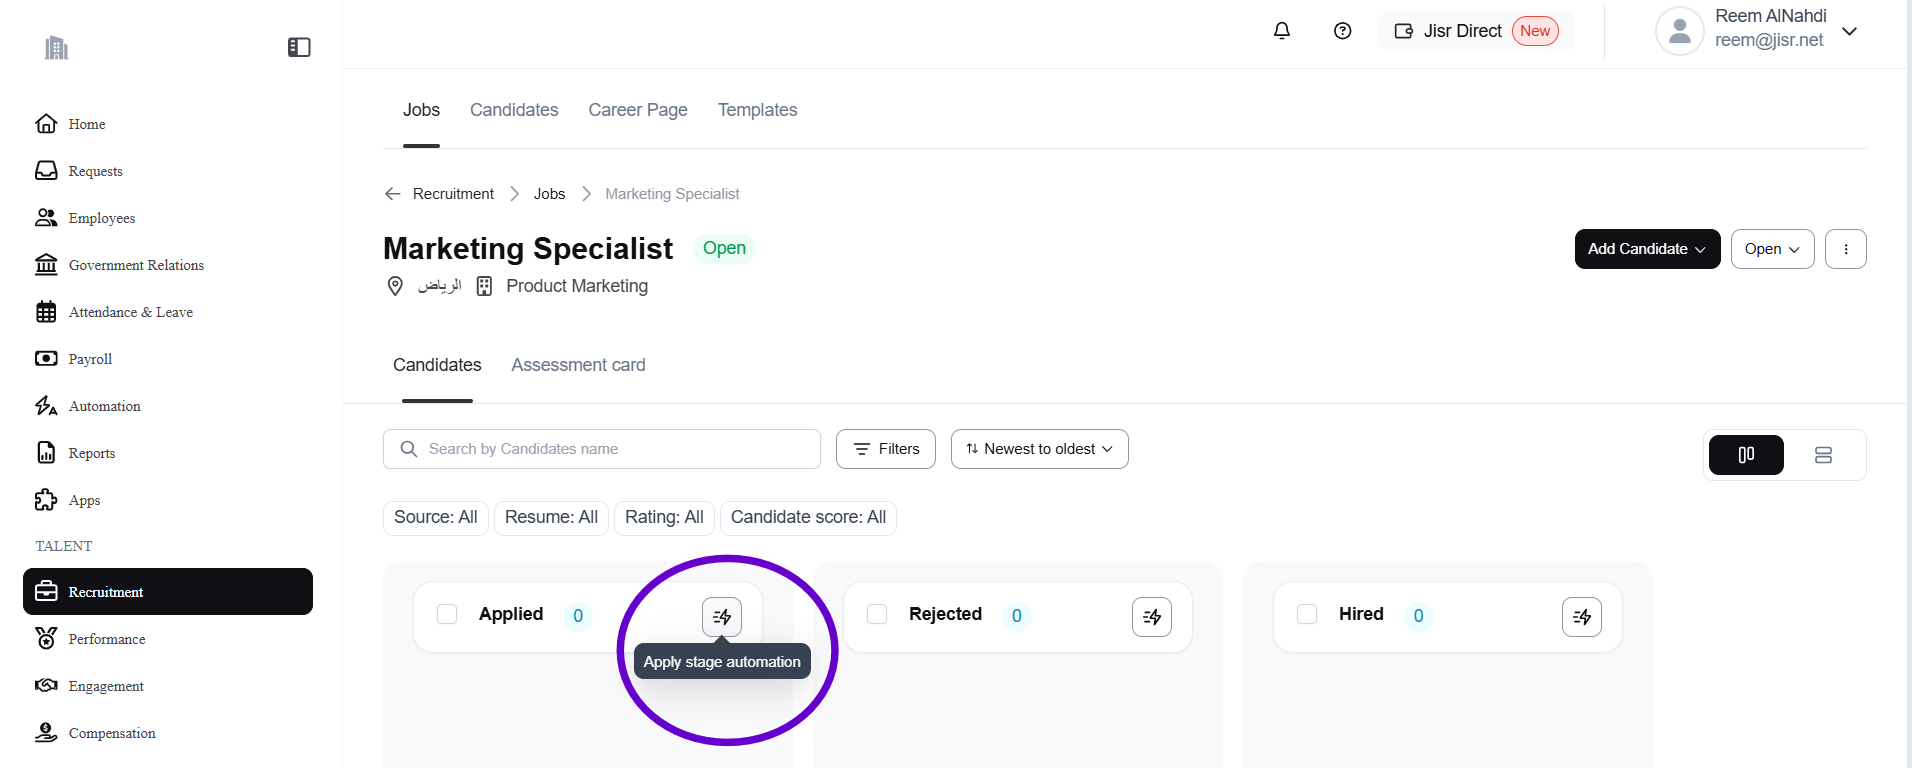Apply stage automation on Rejected column

[x=1152, y=617]
